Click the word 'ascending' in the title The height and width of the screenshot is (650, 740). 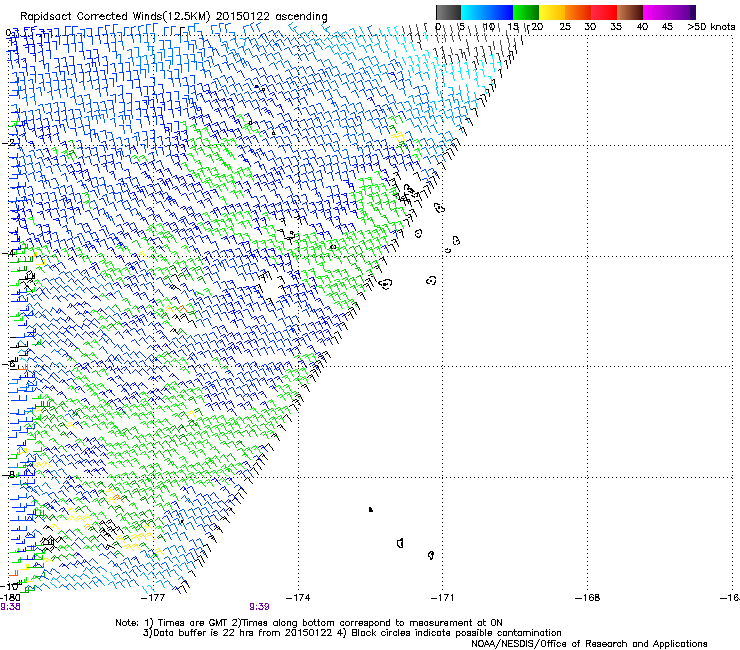[301, 17]
